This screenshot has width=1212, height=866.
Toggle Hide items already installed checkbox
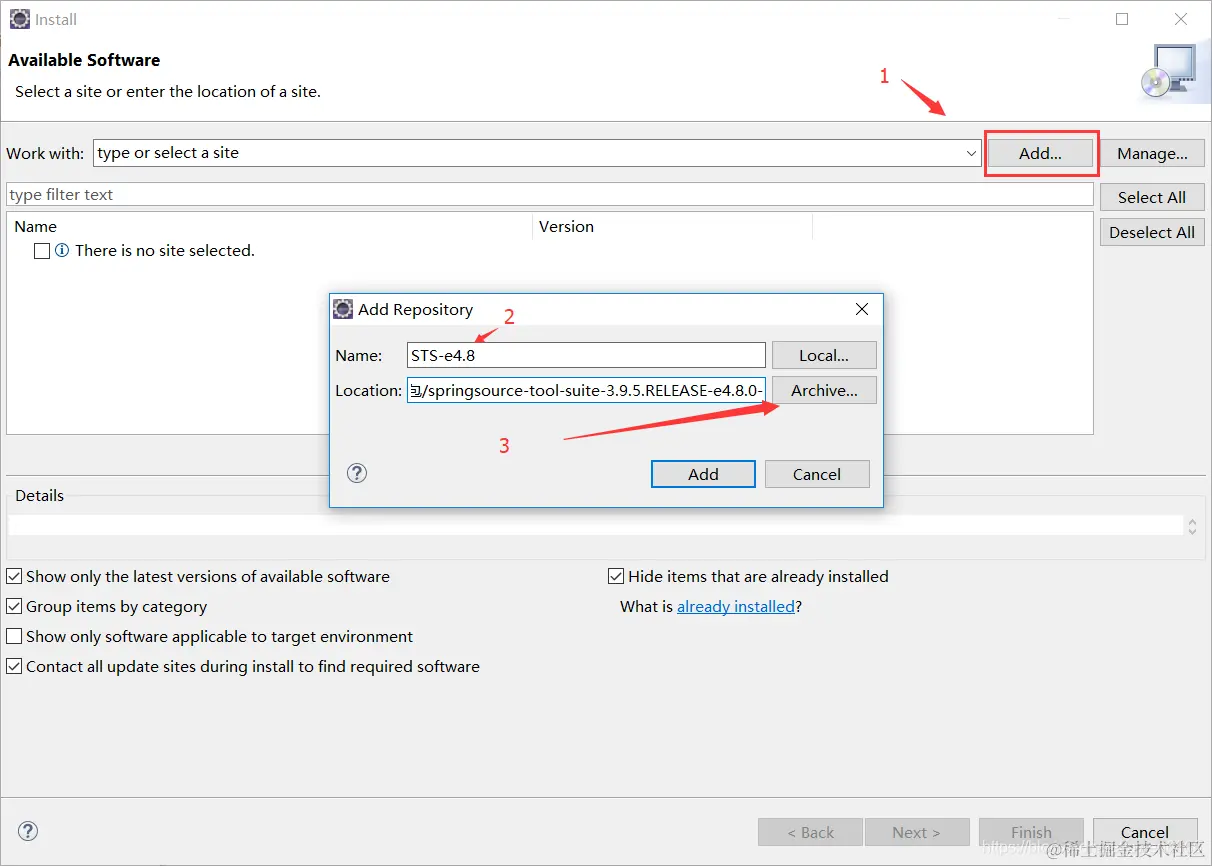click(x=616, y=576)
